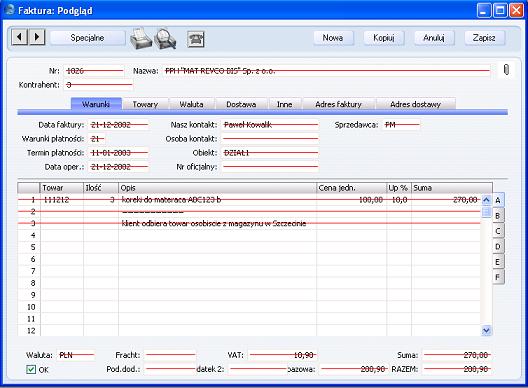This screenshot has height=388, width=528.
Task: Click the Termin płatności field
Action: (x=119, y=153)
